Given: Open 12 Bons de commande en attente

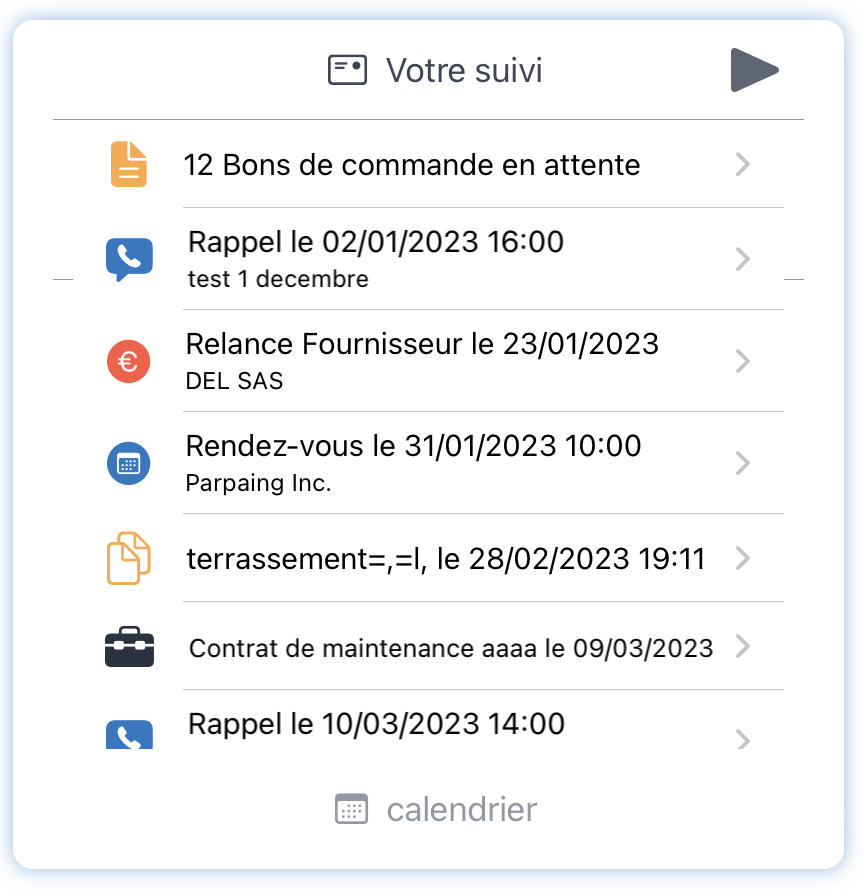Looking at the screenshot, I should (x=428, y=164).
